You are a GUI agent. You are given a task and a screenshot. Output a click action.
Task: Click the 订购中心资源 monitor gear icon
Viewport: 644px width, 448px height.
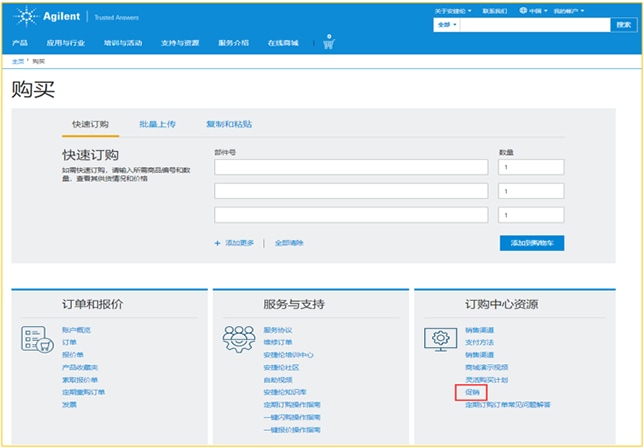pyautogui.click(x=440, y=339)
